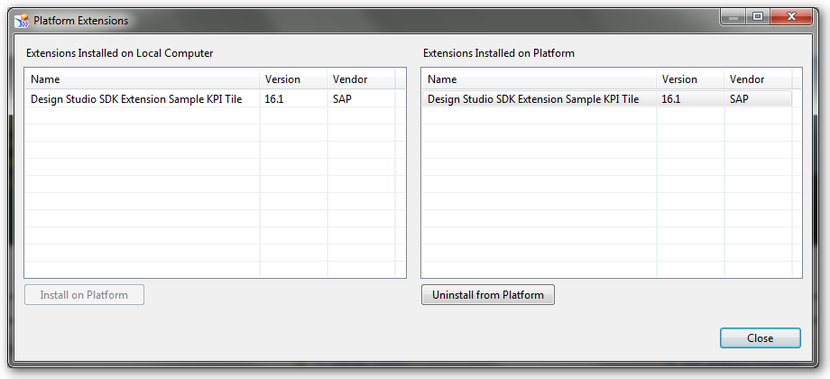Click the disabled Install on Platform button

(x=84, y=295)
